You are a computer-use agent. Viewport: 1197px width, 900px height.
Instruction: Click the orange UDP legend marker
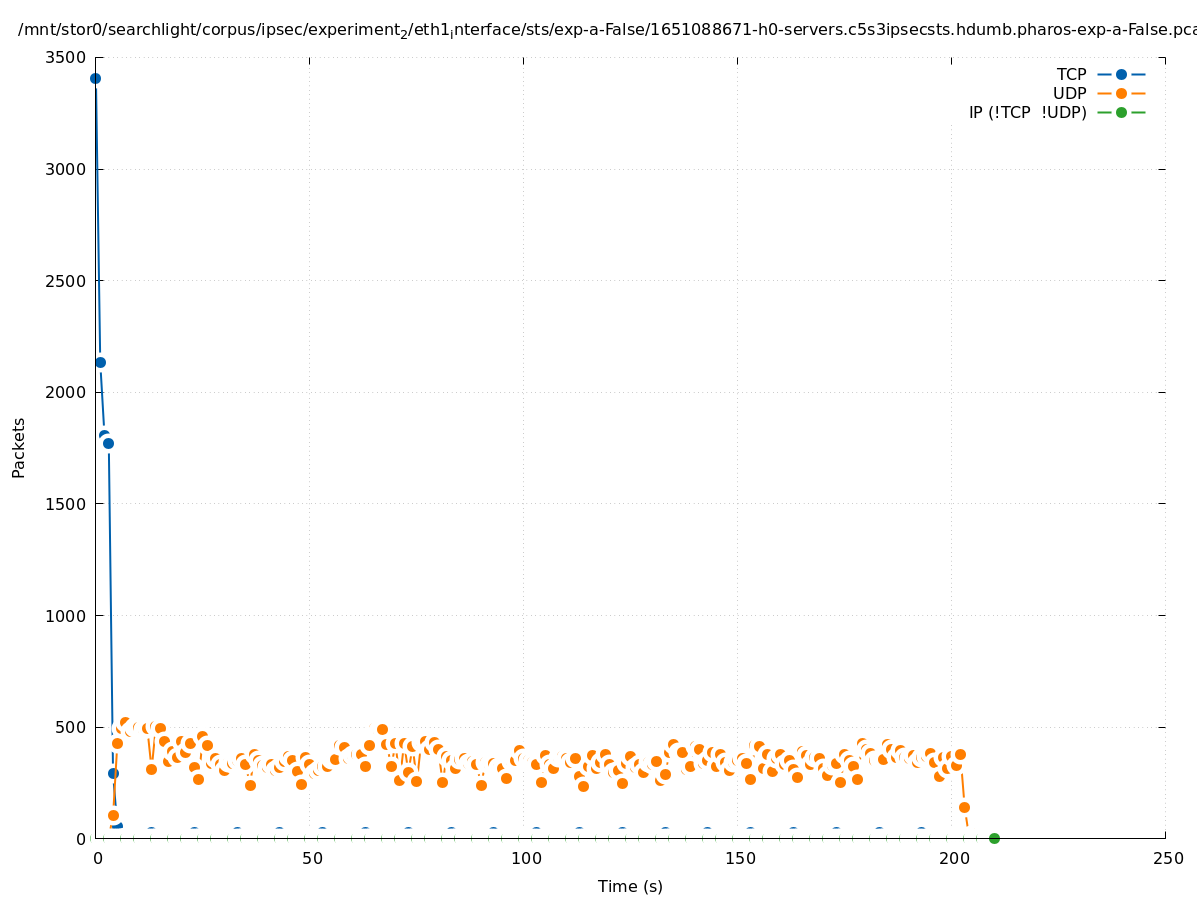pos(1121,93)
